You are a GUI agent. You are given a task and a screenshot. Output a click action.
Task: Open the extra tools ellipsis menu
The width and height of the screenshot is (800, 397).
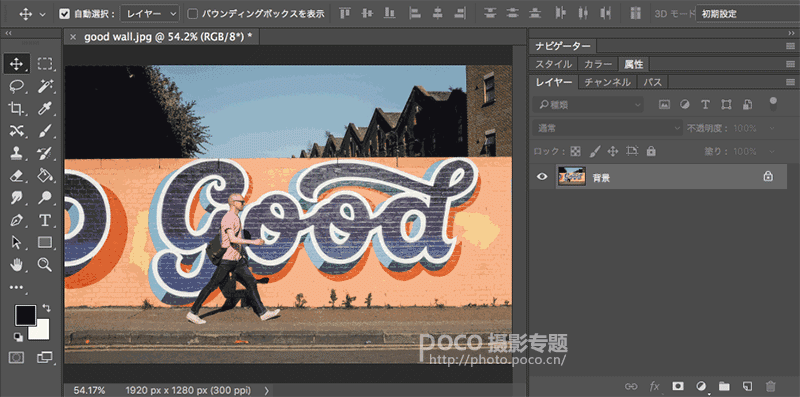[16, 287]
